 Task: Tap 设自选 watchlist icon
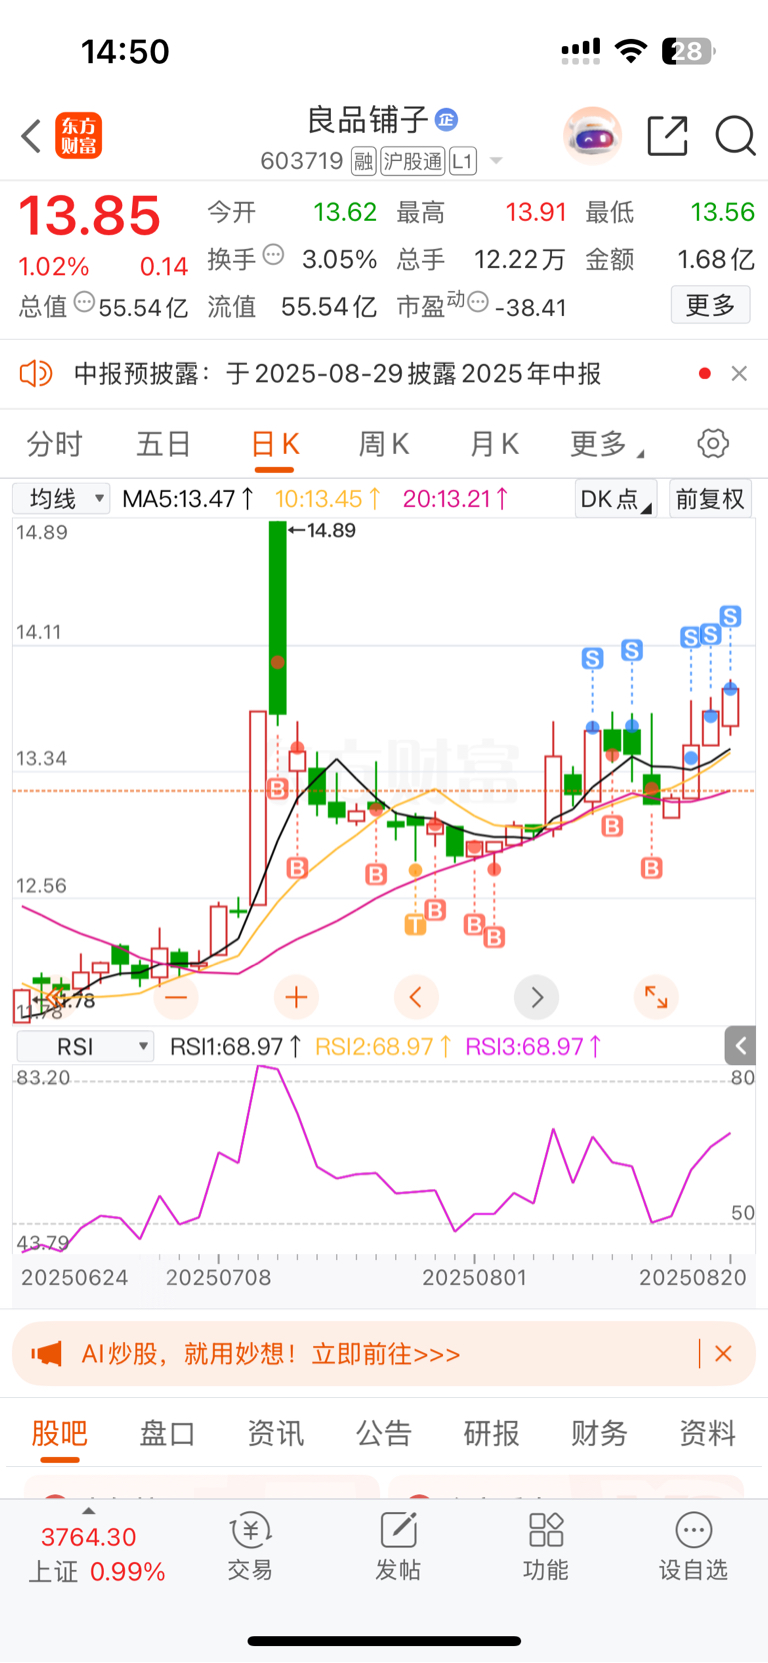(693, 1546)
